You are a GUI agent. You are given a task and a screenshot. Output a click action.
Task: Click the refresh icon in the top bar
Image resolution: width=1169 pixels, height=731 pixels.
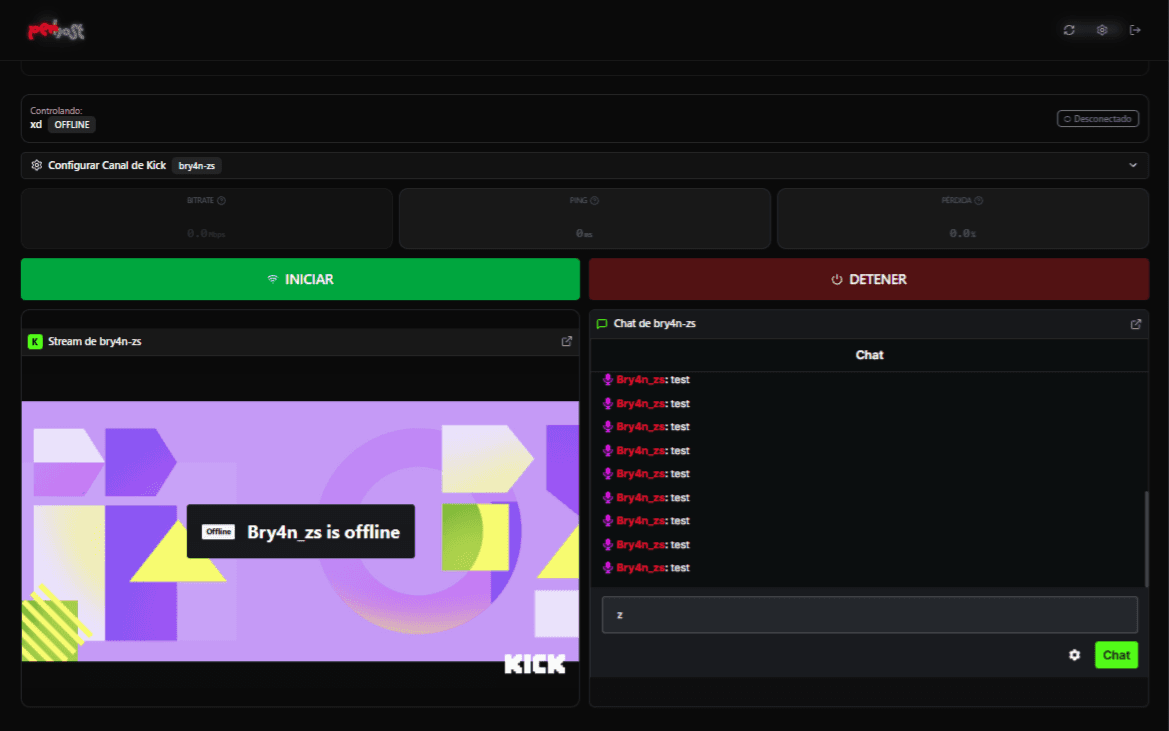pos(1069,29)
